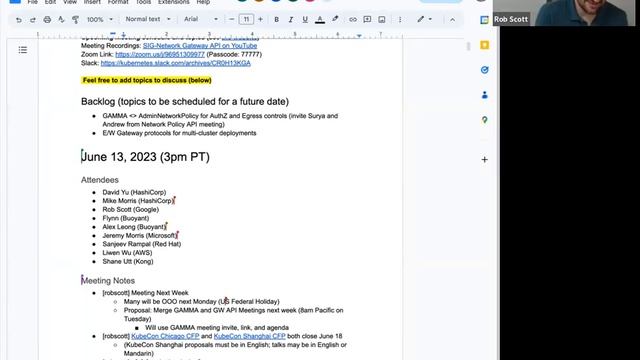Open the Tools menu
This screenshot has height=360, width=640.
coord(143,2)
